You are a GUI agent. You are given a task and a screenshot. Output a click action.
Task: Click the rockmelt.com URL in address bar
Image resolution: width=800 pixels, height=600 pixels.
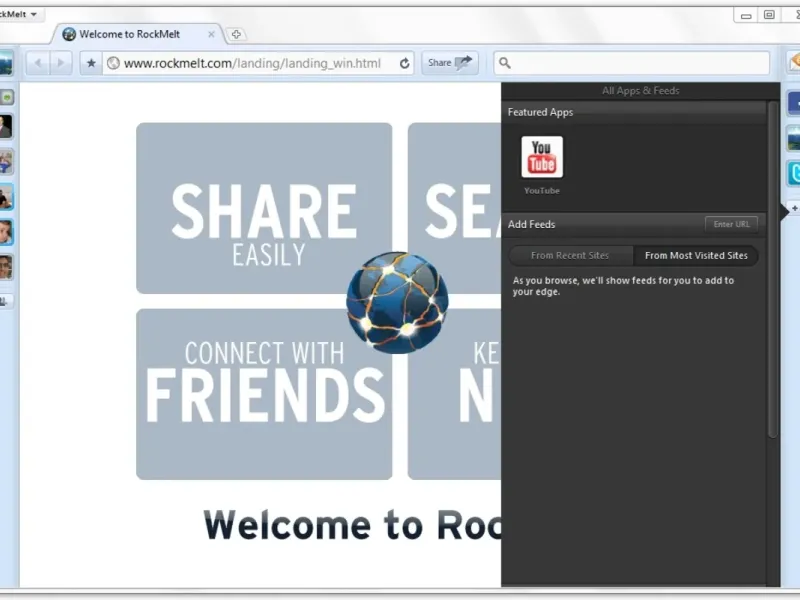point(252,63)
